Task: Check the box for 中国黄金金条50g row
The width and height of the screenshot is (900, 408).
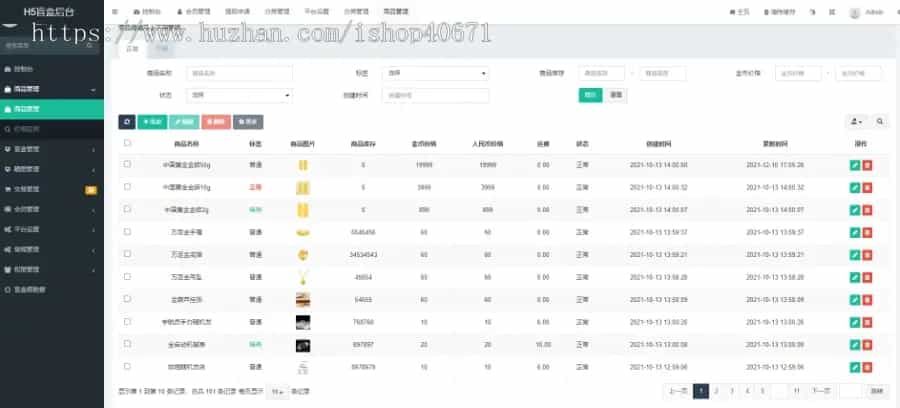Action: (x=127, y=164)
